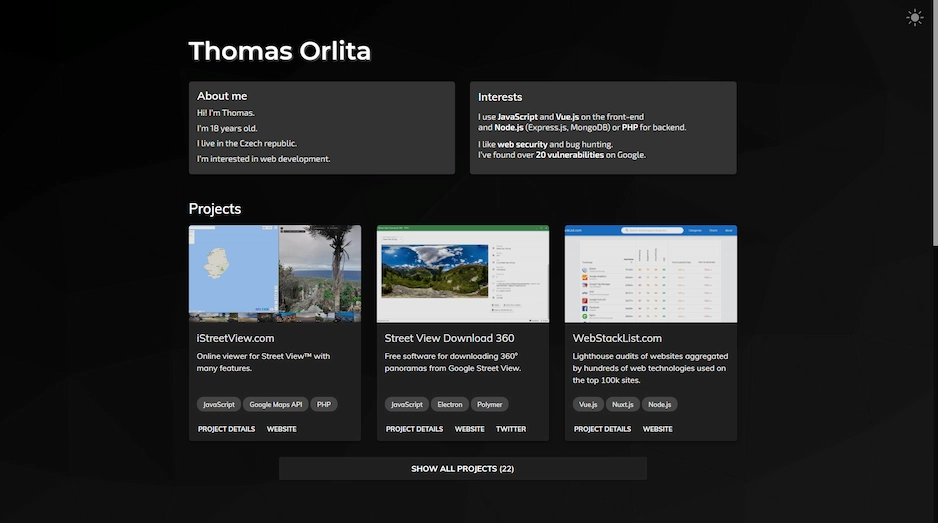938x523 pixels.
Task: Click the '20 vulnerabilities' bold text
Action: pos(570,154)
